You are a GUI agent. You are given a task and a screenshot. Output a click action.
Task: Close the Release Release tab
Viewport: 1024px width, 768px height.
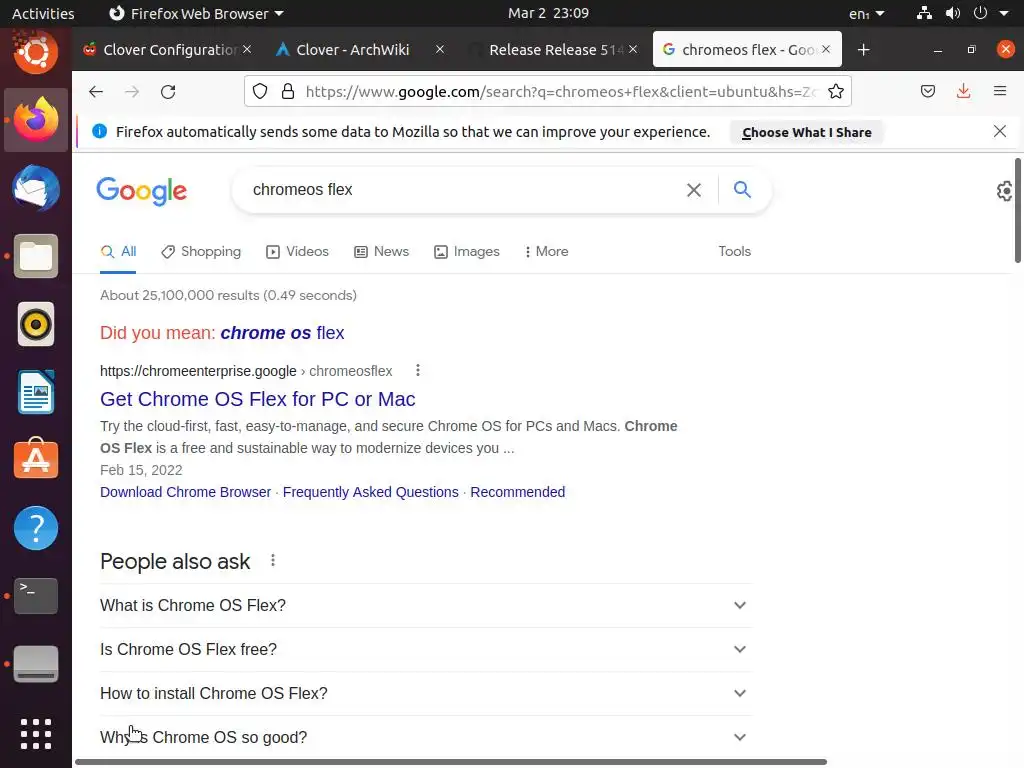pyautogui.click(x=633, y=50)
